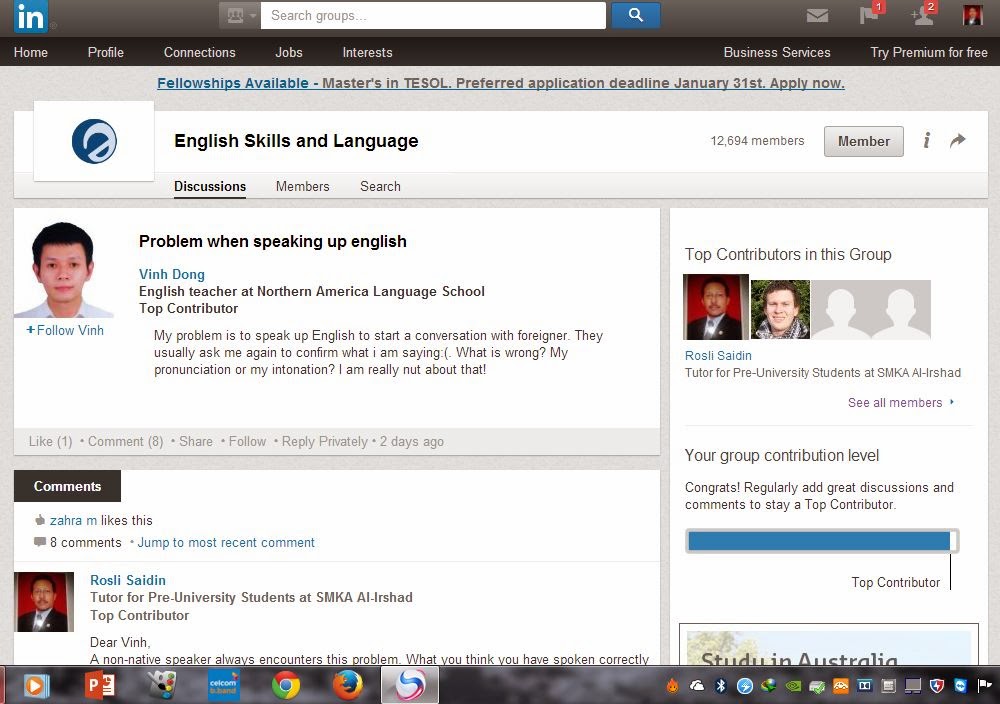The width and height of the screenshot is (1000, 704).
Task: Switch to the Discussions tab
Action: point(210,186)
